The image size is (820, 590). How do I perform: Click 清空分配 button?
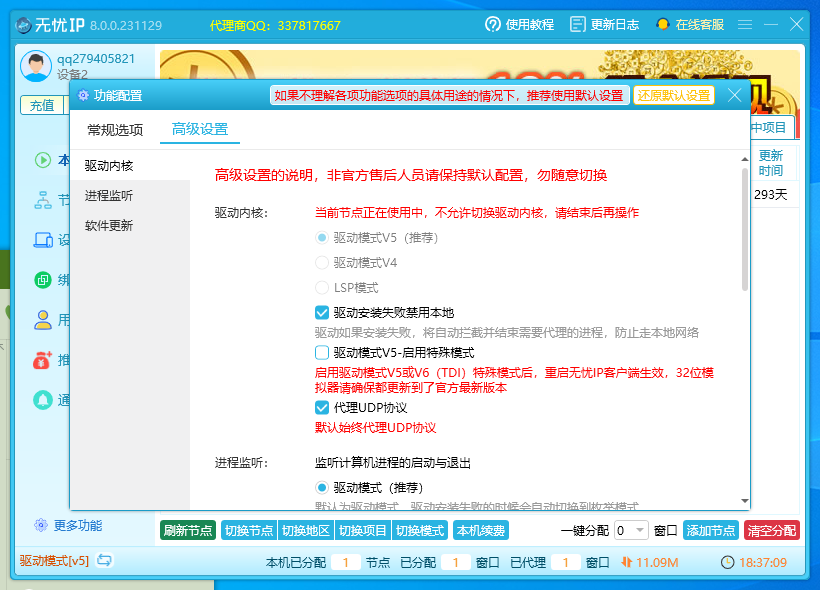[x=772, y=530]
